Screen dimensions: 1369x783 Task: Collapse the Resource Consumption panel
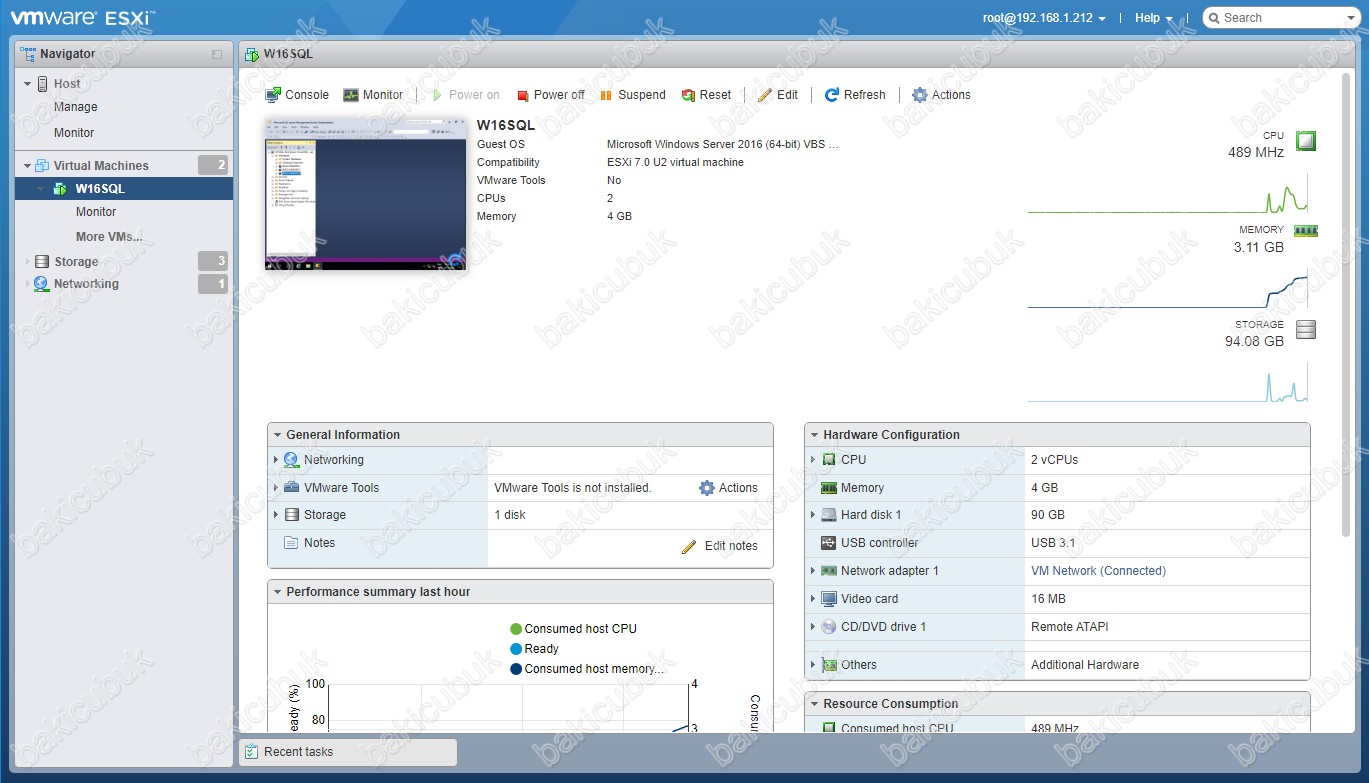[x=814, y=704]
